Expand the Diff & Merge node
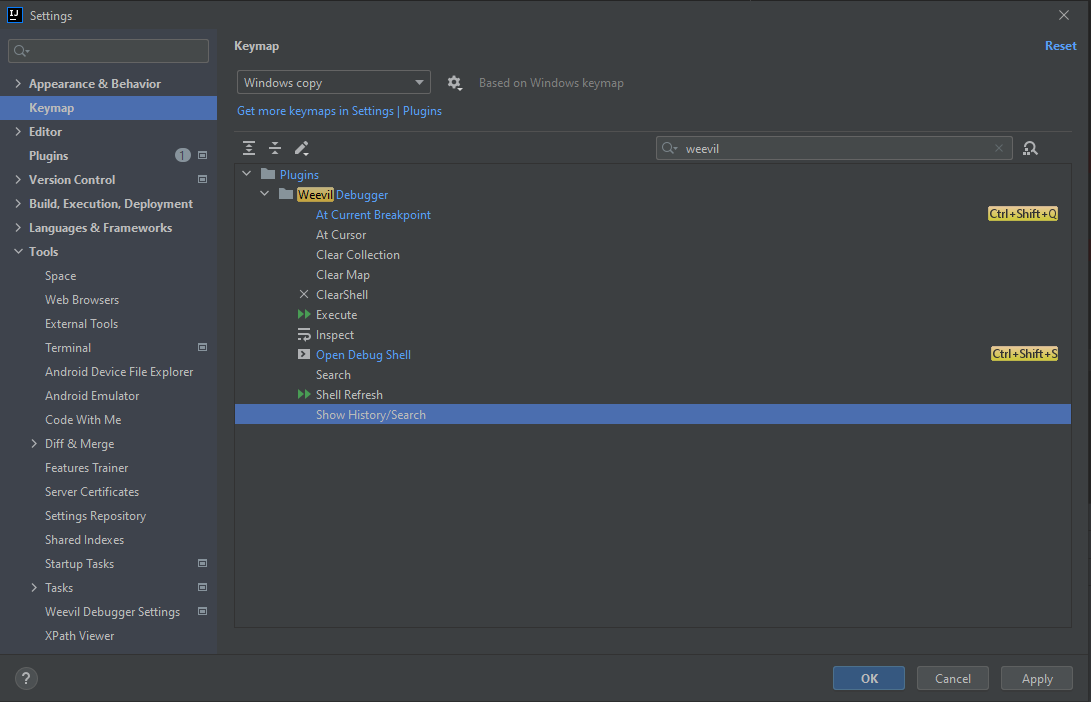The height and width of the screenshot is (702, 1091). (34, 443)
